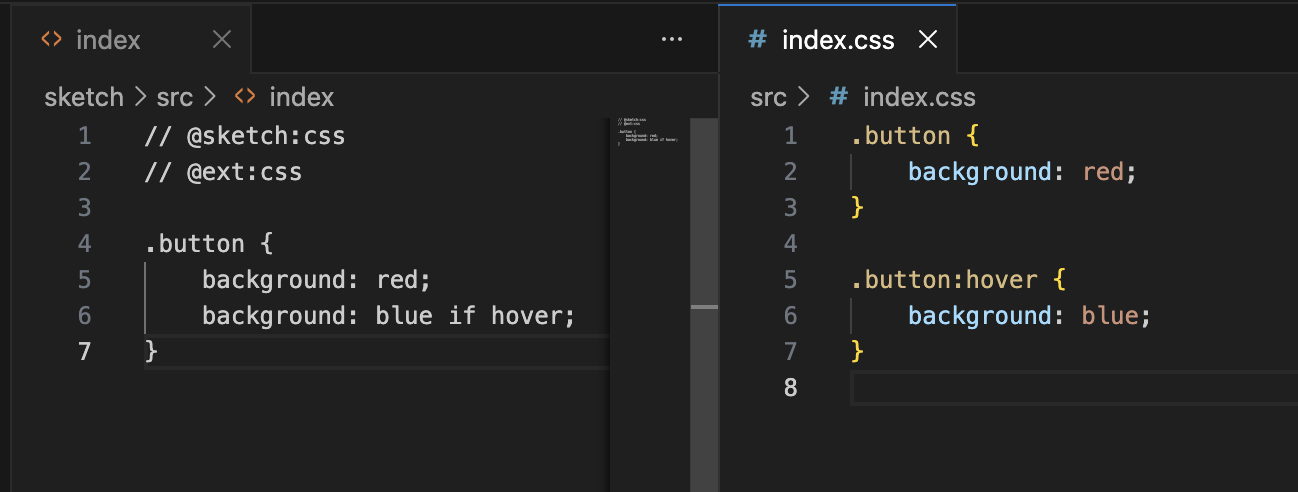Screen dimensions: 1298x492
Task: Click the orange code icon on index tab
Action: 50,40
